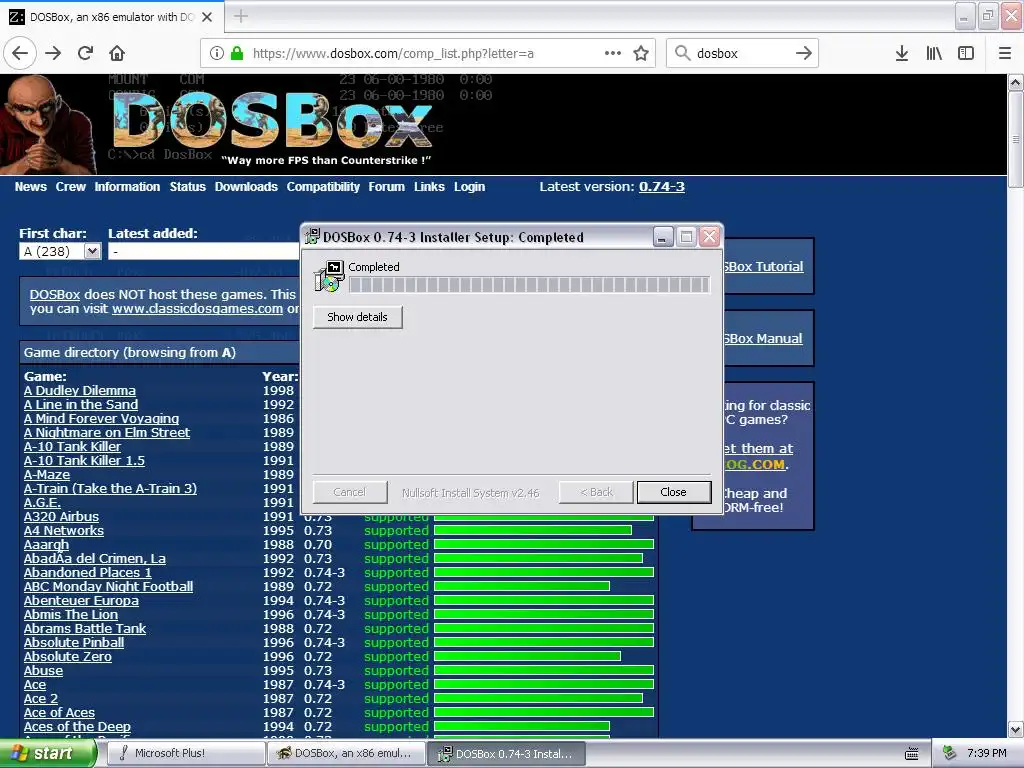Submit the dosbox search with arrow

[x=804, y=53]
